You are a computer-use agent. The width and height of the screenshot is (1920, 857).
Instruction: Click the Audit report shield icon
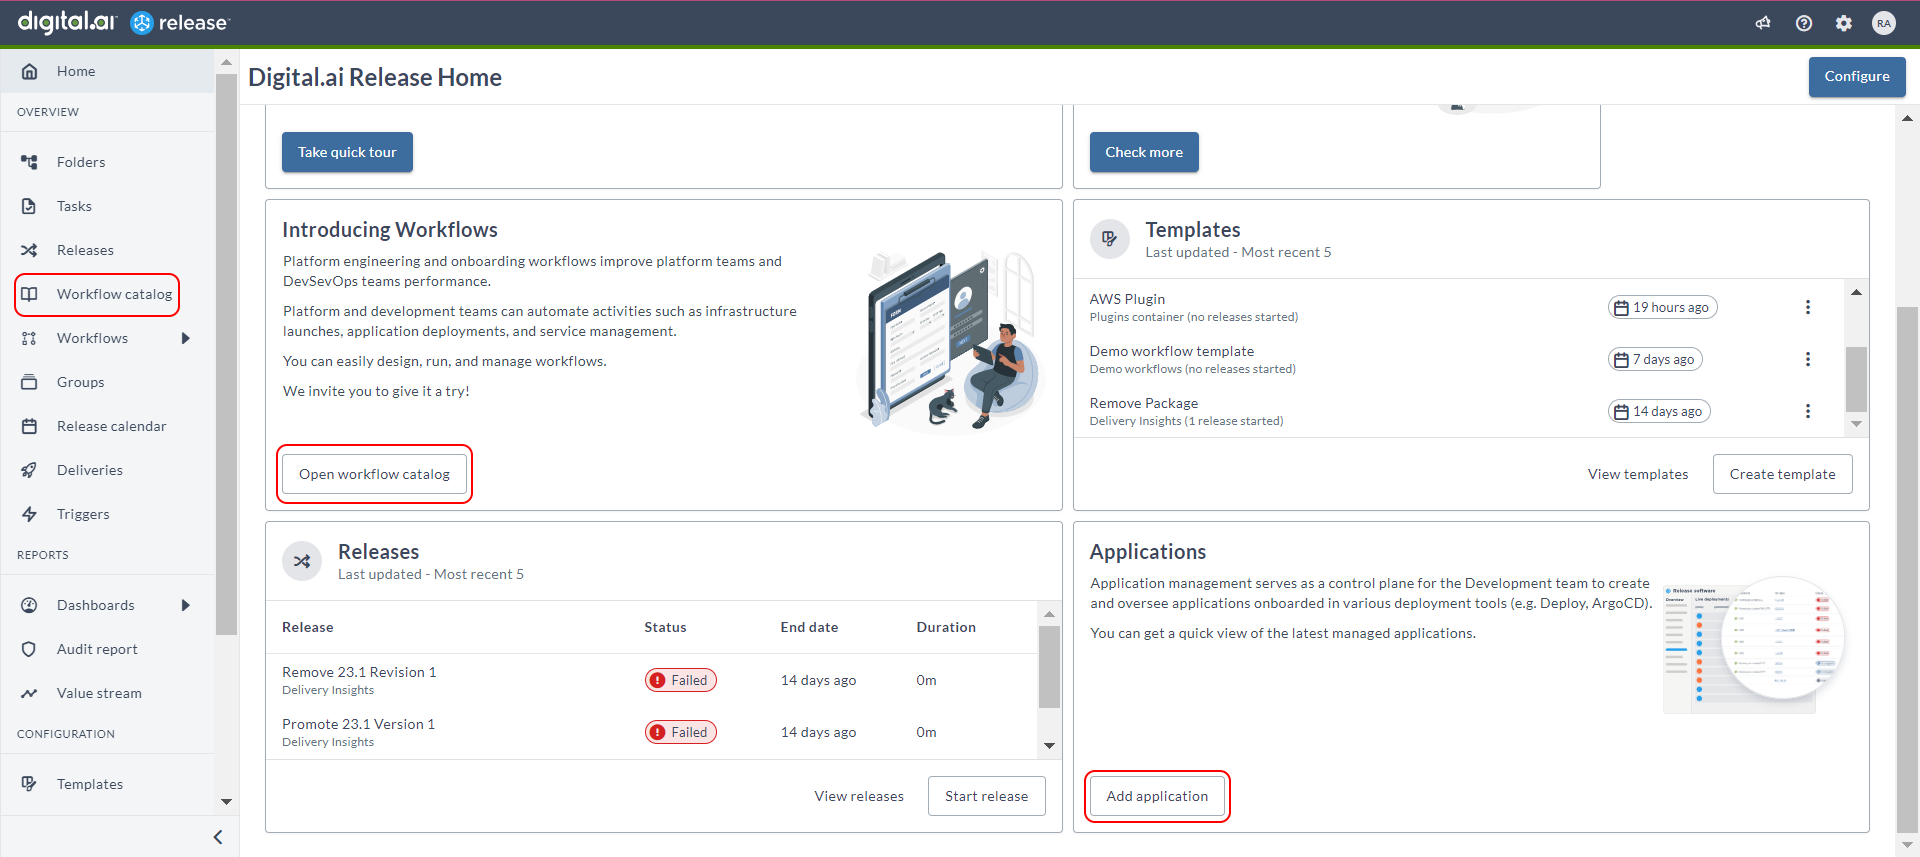(x=30, y=649)
